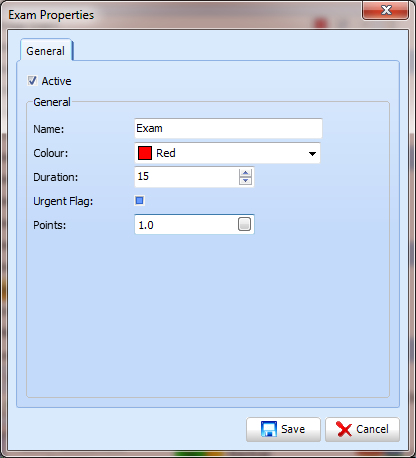Image resolution: width=416 pixels, height=458 pixels.
Task: Click the Save button
Action: point(283,429)
